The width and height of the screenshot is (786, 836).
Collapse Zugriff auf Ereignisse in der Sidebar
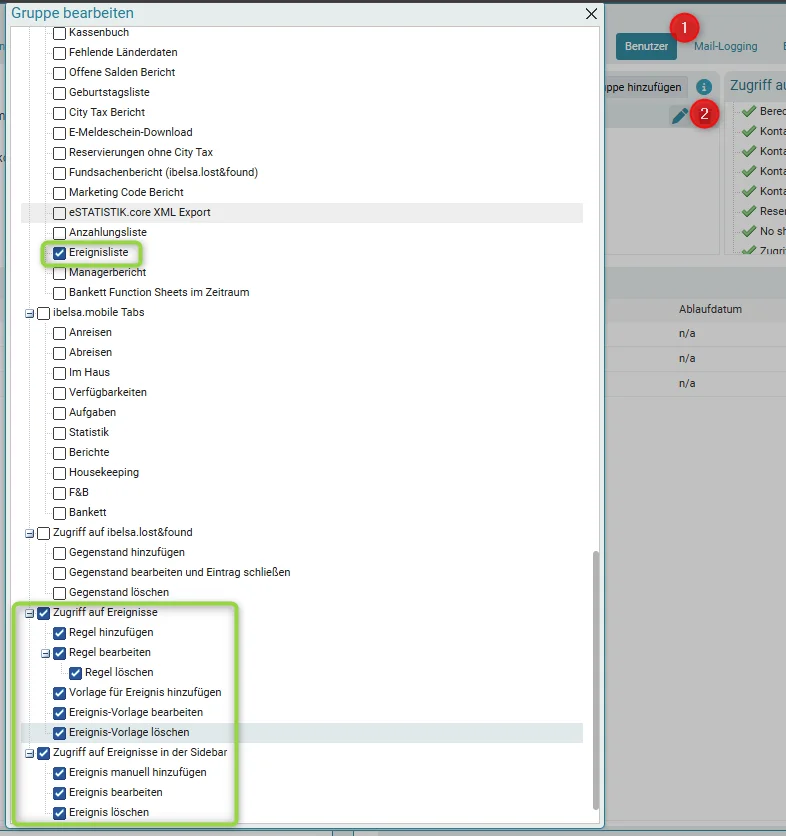point(30,753)
